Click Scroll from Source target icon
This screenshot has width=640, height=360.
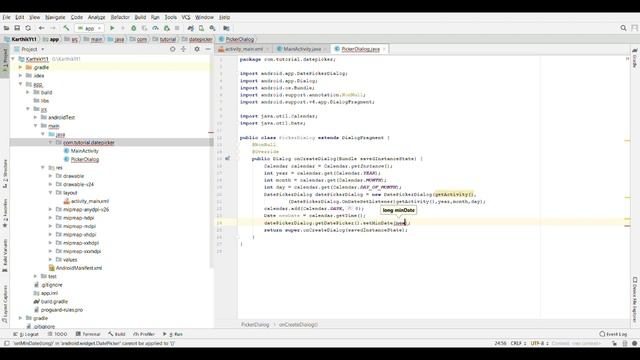point(173,49)
